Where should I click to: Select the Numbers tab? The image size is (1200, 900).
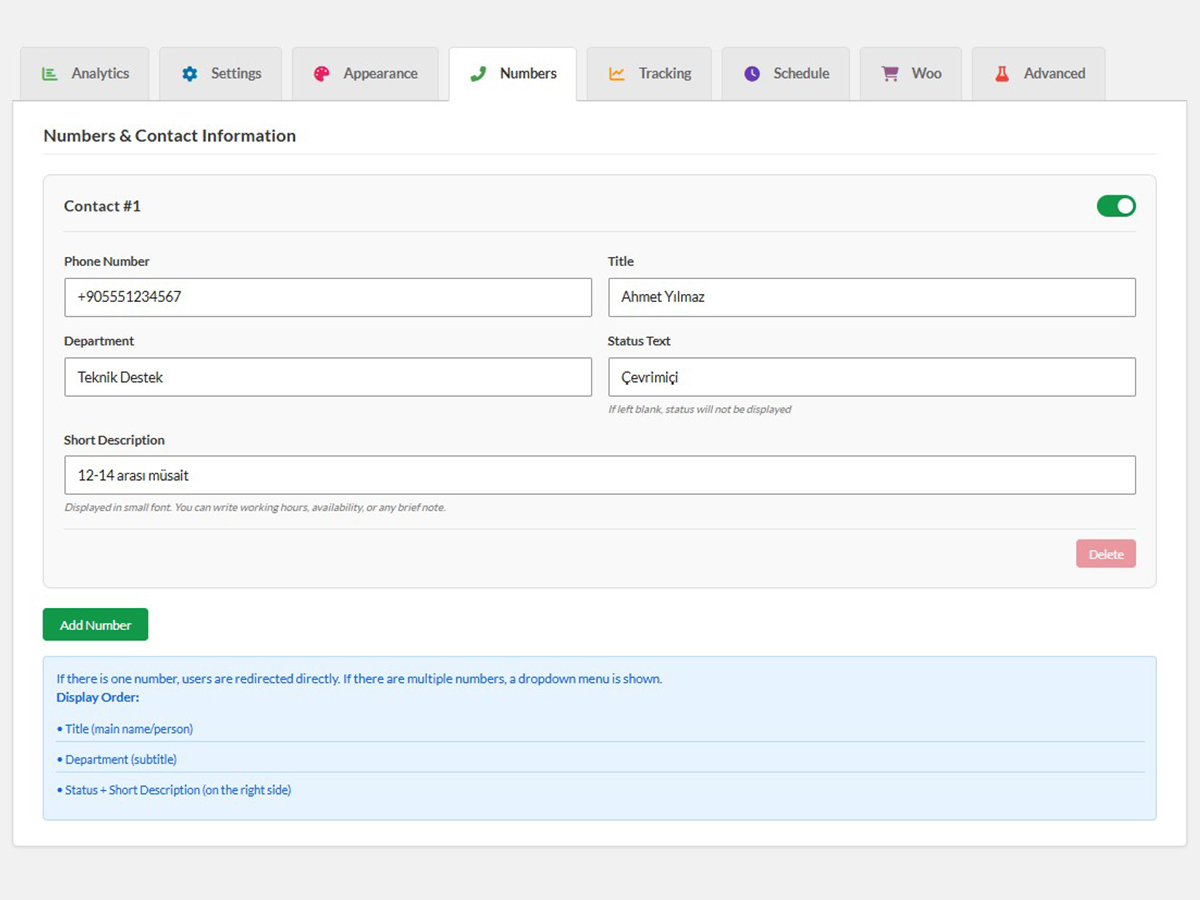point(513,74)
